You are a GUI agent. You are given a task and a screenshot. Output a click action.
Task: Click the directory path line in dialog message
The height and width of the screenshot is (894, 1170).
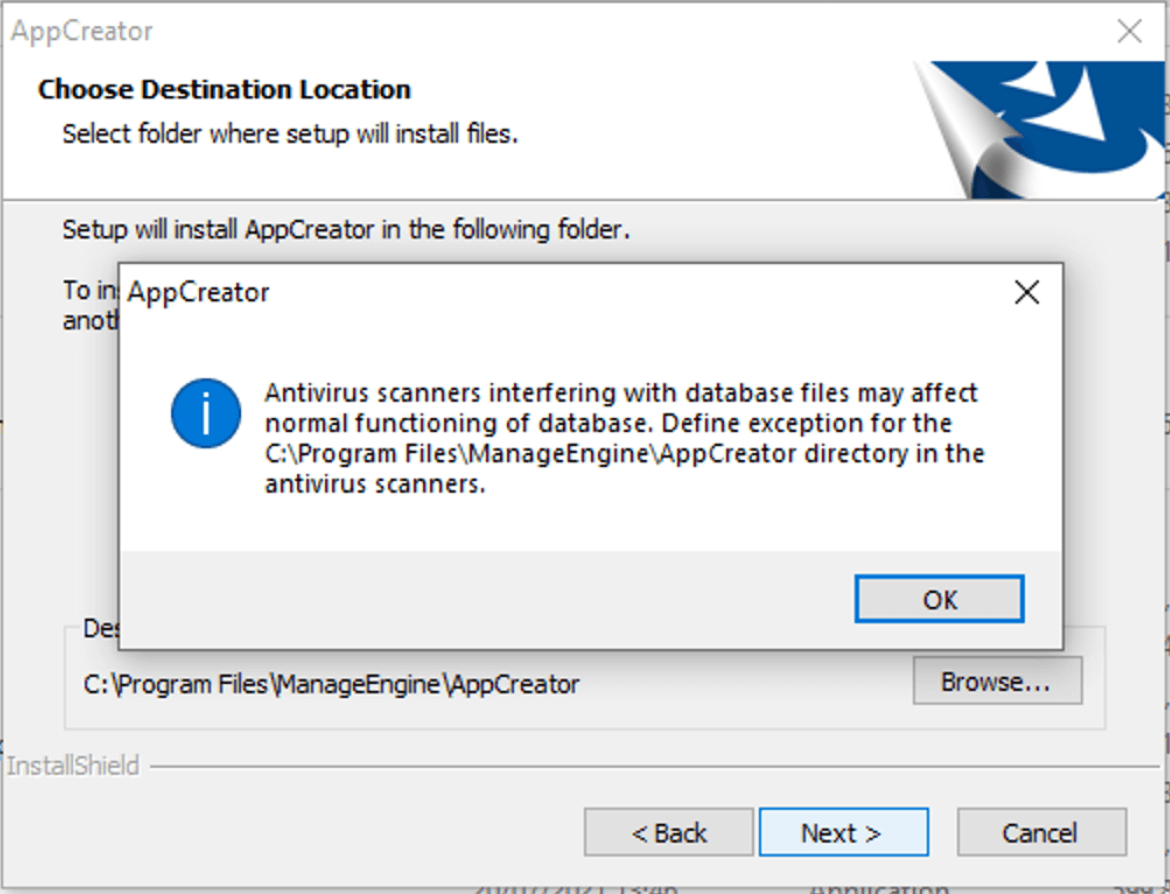pyautogui.click(x=625, y=454)
